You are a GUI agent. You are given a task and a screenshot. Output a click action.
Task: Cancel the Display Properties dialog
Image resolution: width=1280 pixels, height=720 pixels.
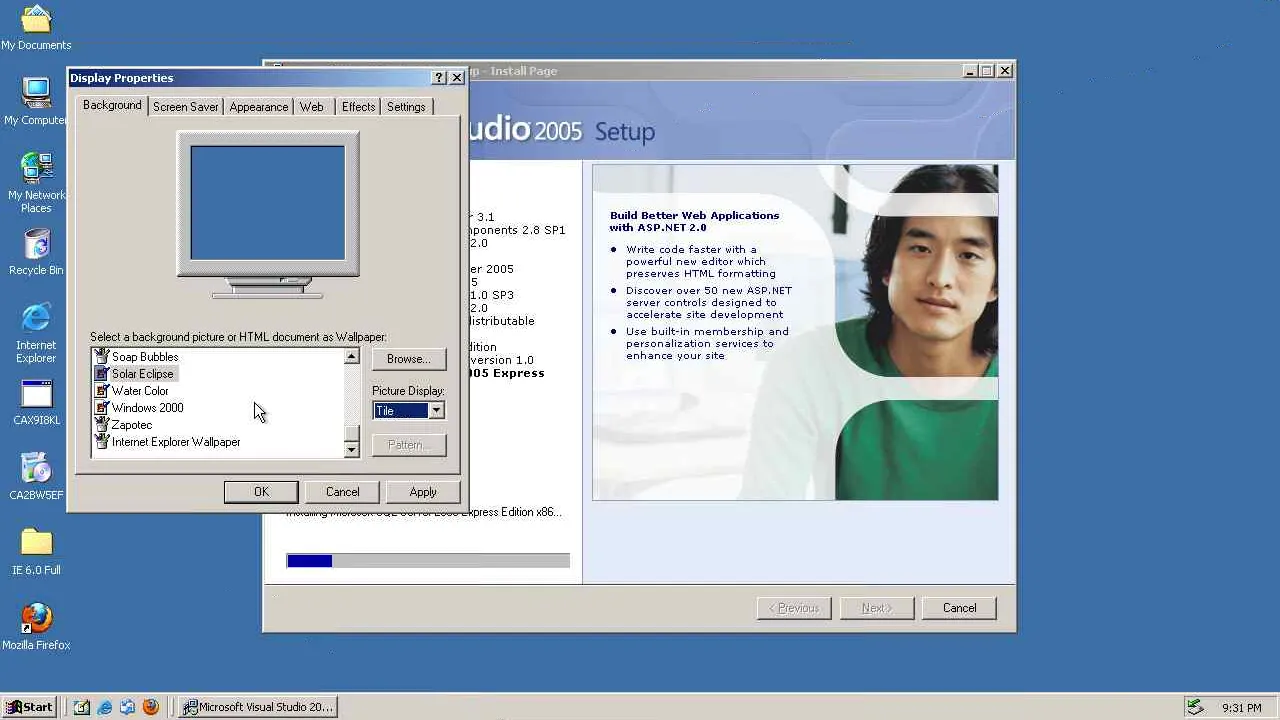click(342, 492)
